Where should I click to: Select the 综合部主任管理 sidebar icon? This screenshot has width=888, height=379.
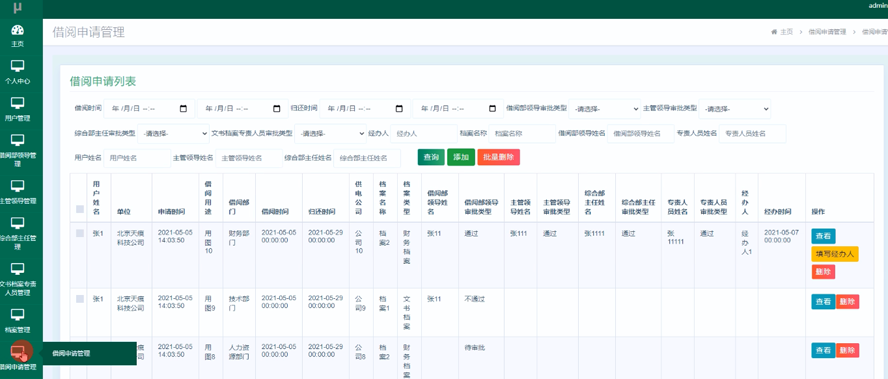tap(18, 223)
